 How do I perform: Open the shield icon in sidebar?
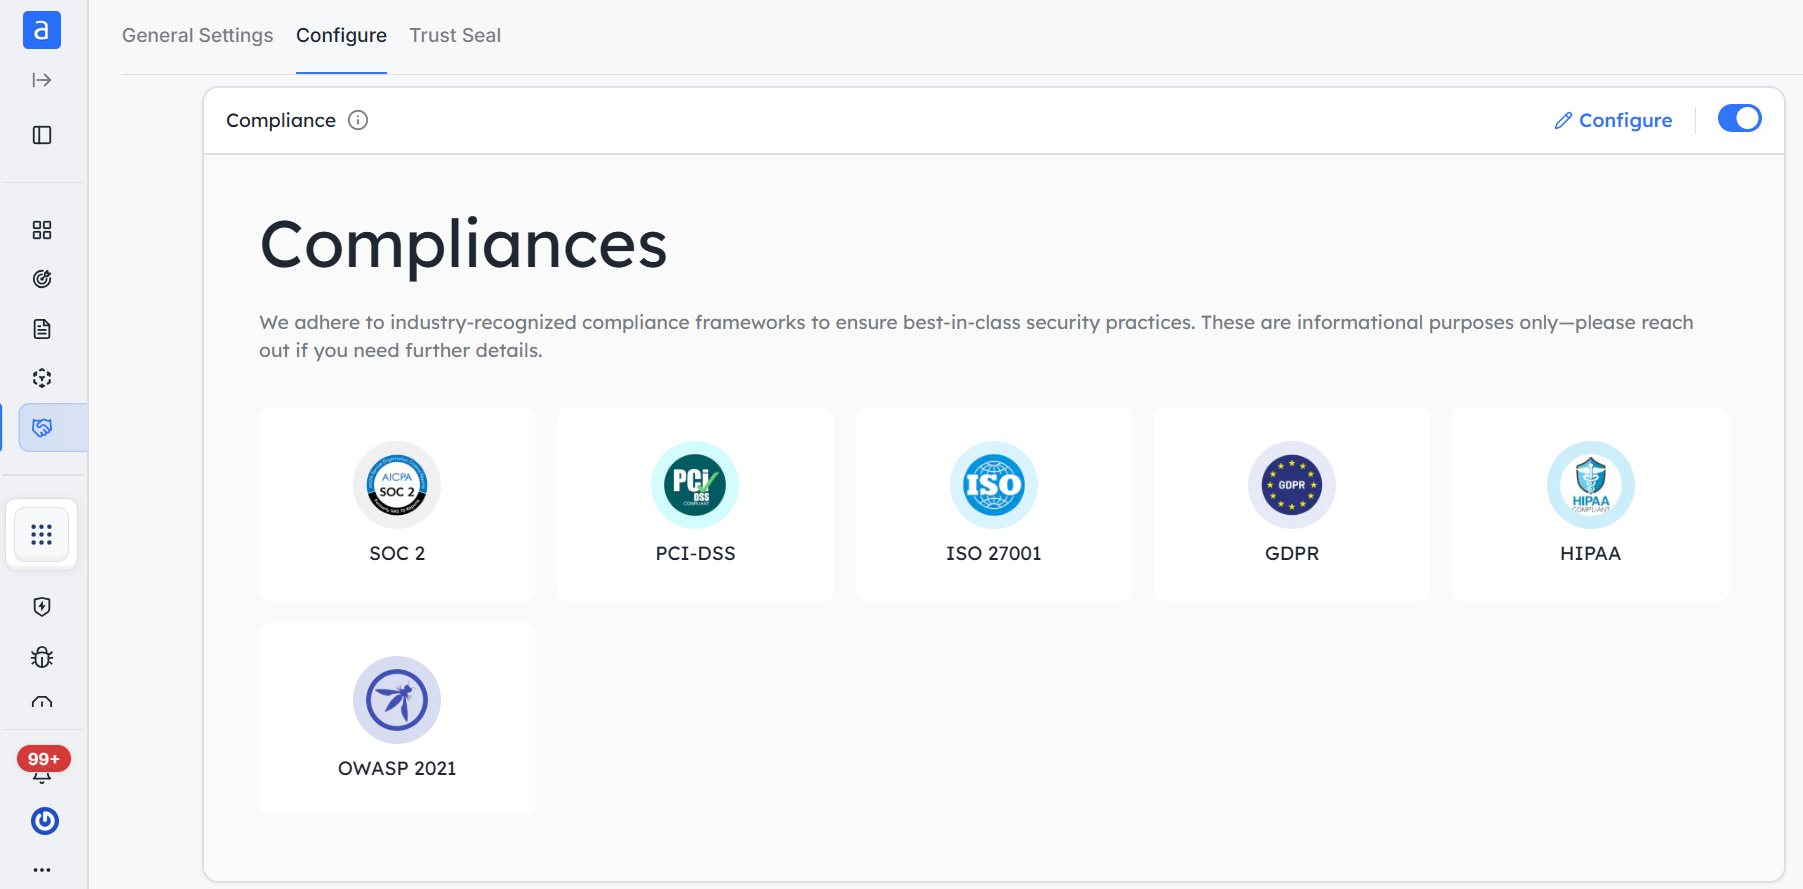pyautogui.click(x=42, y=607)
